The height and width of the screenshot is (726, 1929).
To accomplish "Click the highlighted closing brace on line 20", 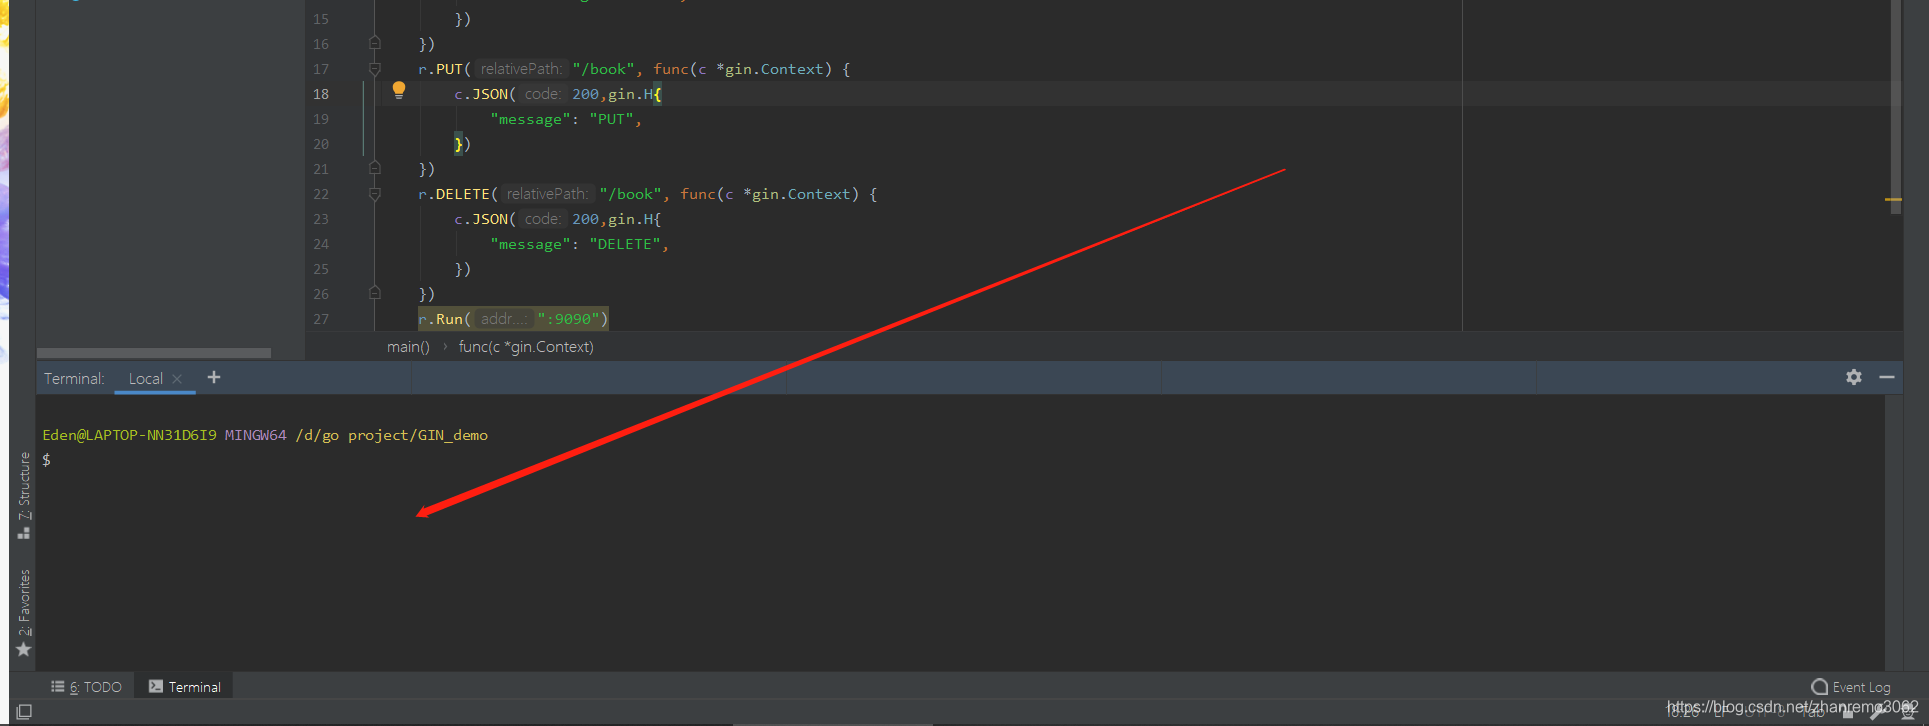I will pyautogui.click(x=458, y=144).
